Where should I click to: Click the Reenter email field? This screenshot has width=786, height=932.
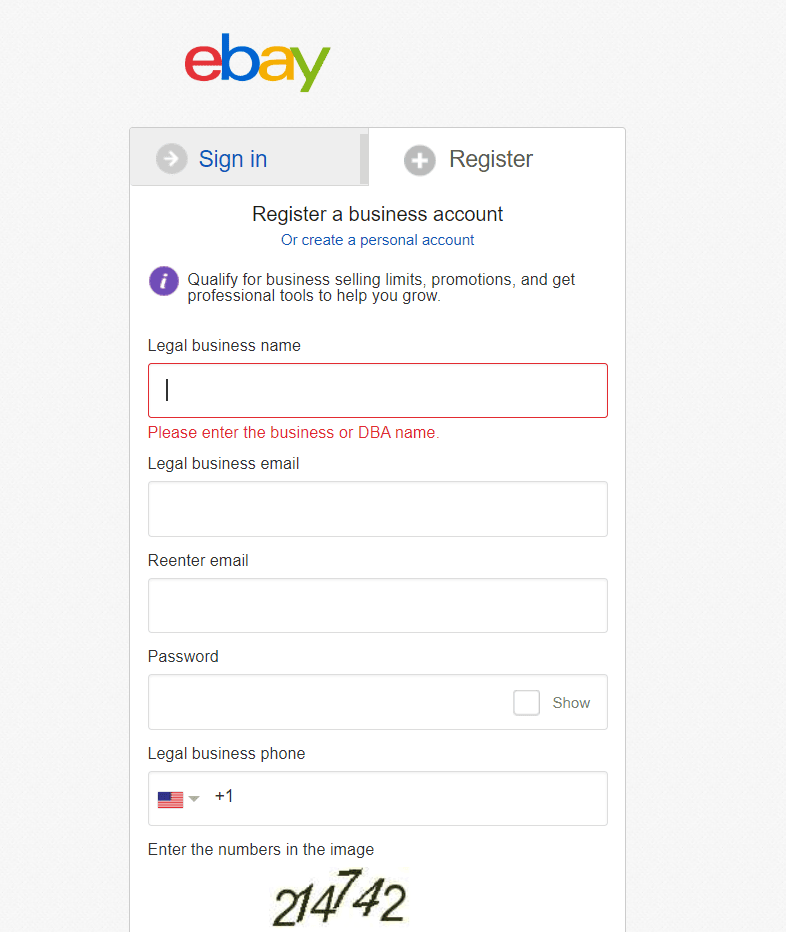[x=378, y=606]
